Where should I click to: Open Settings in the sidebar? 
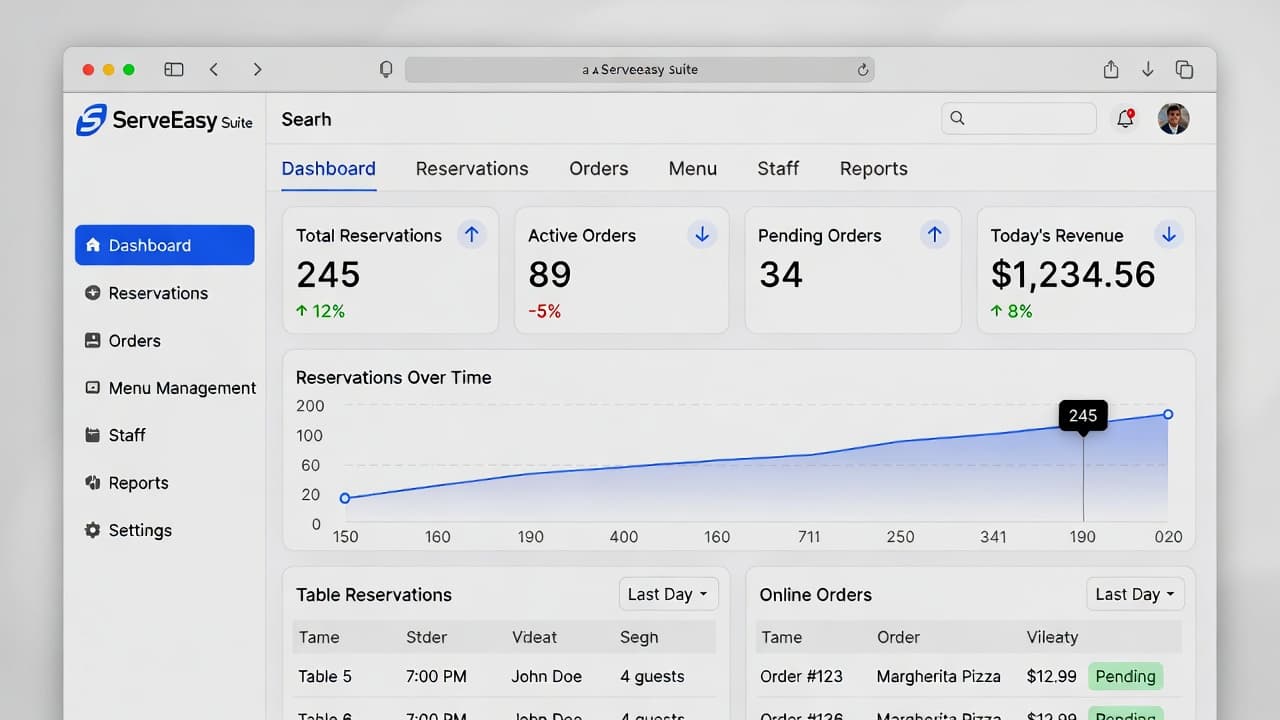click(140, 530)
